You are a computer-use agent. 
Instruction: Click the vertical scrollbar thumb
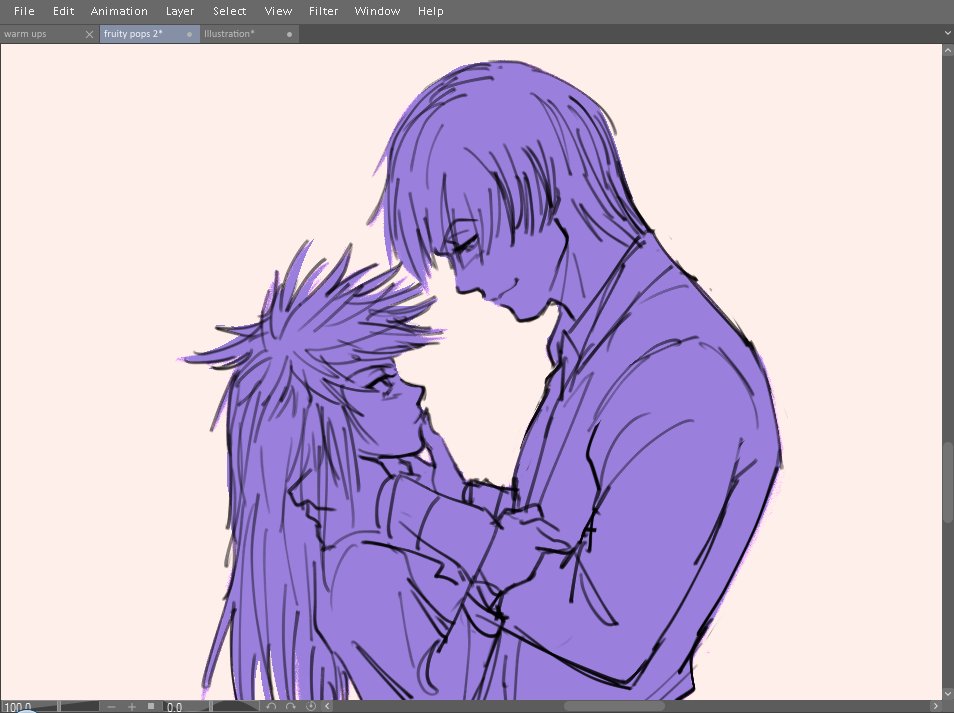[948, 482]
